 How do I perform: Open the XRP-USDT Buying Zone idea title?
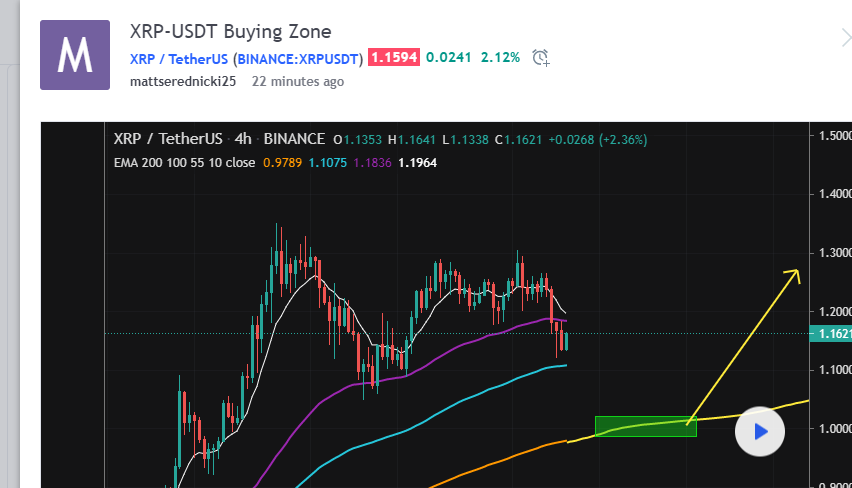click(230, 32)
